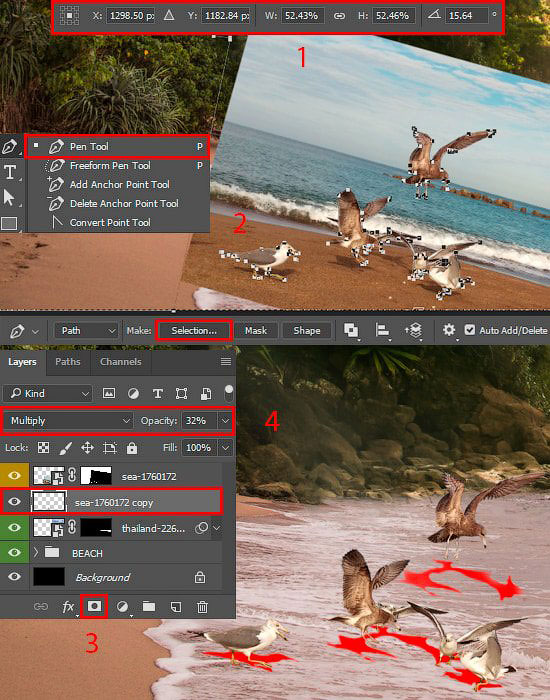Image resolution: width=550 pixels, height=700 pixels.
Task: Lock position move icon
Action: coord(87,448)
